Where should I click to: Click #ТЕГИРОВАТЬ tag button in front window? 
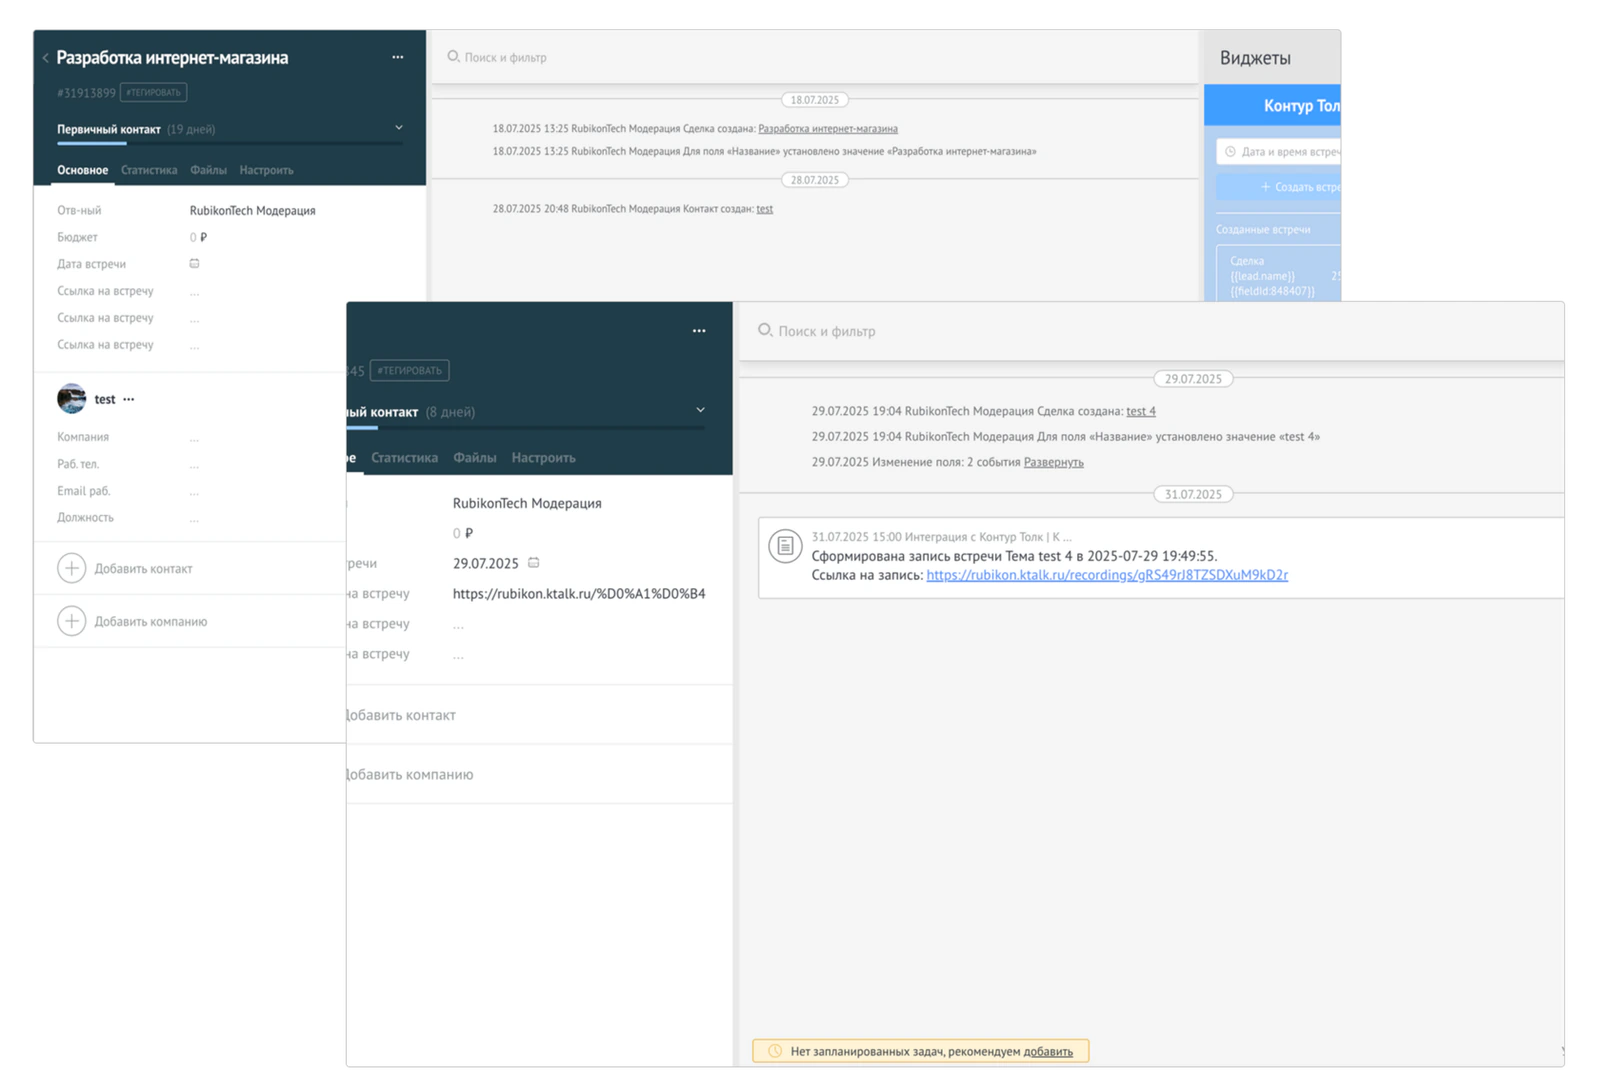(x=409, y=370)
